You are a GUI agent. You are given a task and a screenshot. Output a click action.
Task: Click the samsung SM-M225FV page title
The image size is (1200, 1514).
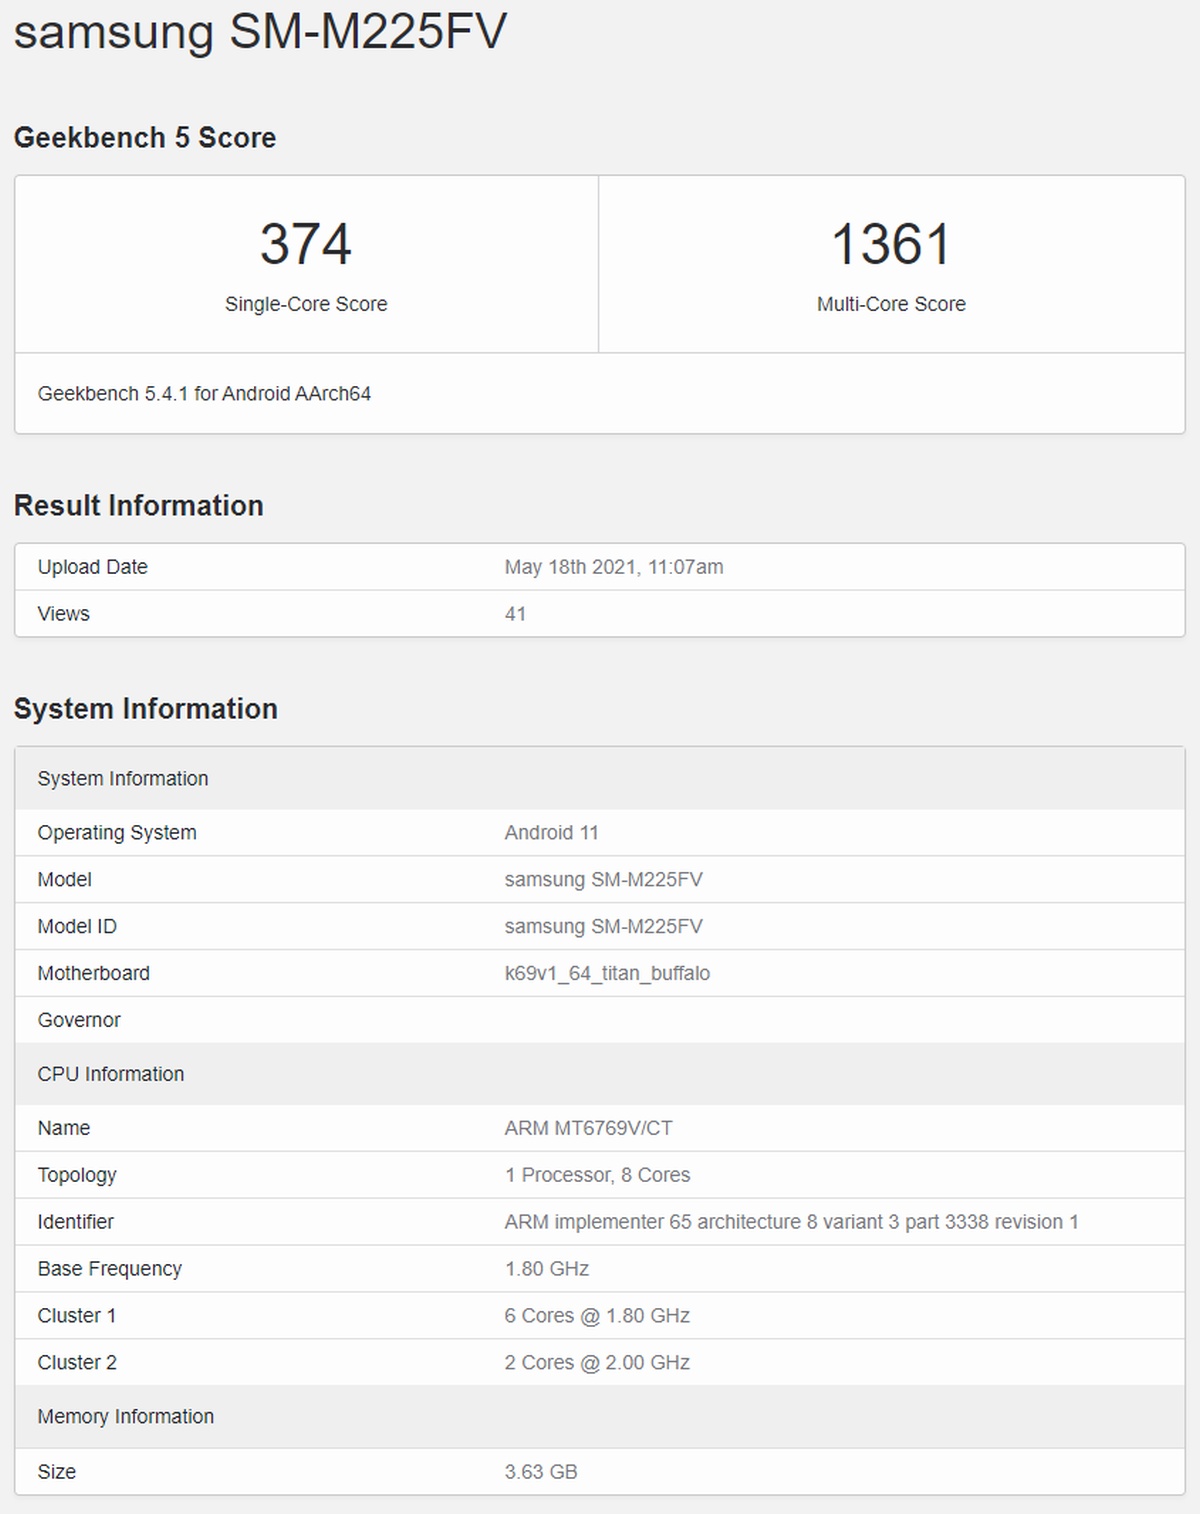coord(260,32)
